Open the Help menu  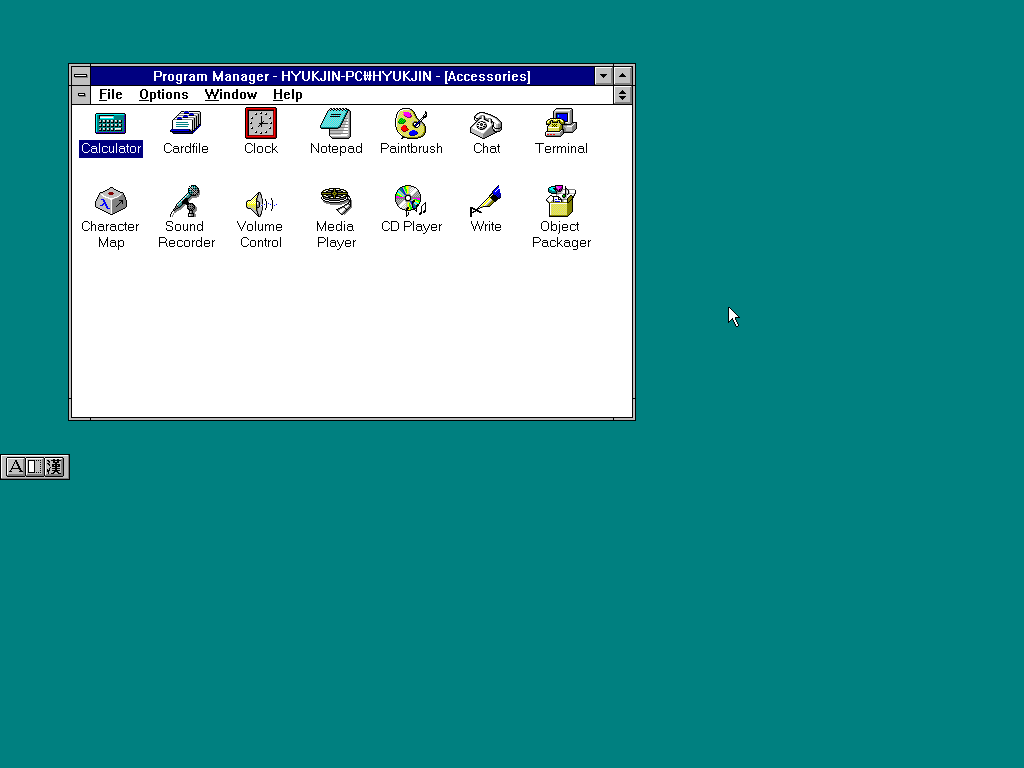[287, 95]
